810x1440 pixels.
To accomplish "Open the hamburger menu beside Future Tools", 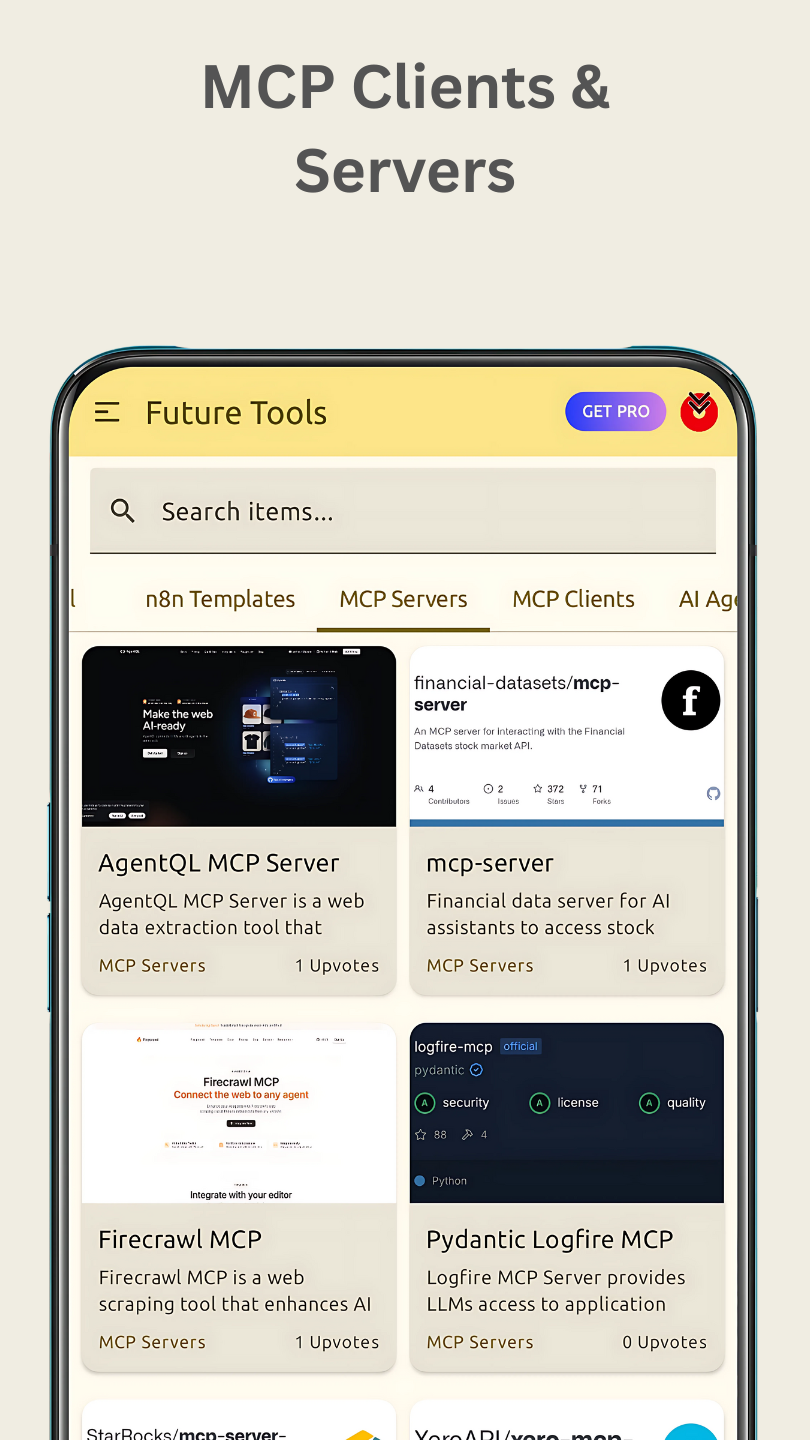I will click(107, 412).
